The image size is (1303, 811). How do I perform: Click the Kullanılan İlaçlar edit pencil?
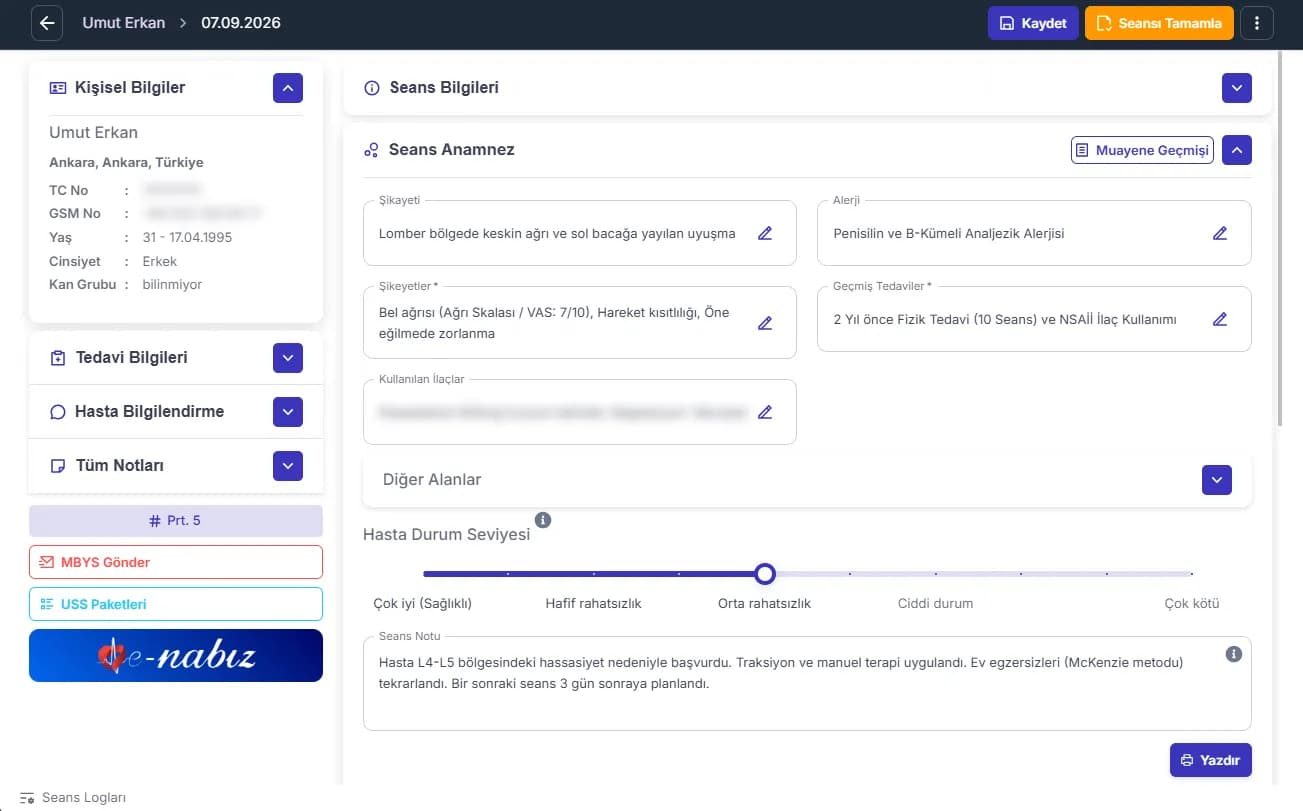765,412
